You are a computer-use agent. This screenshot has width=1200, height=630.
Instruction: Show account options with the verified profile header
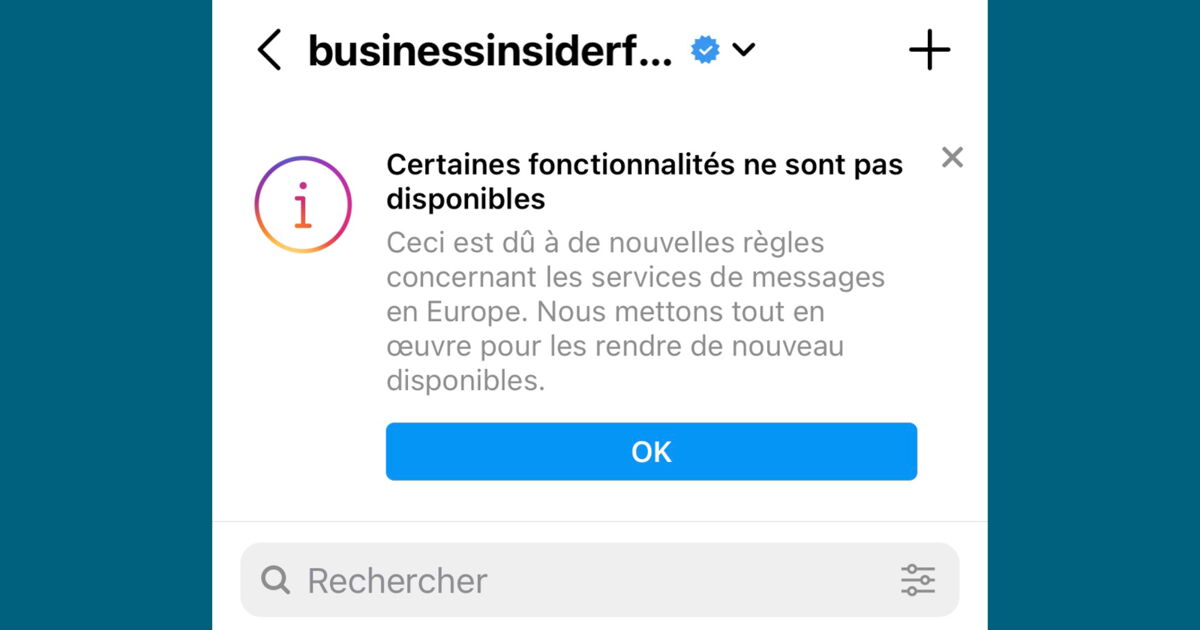pos(744,50)
